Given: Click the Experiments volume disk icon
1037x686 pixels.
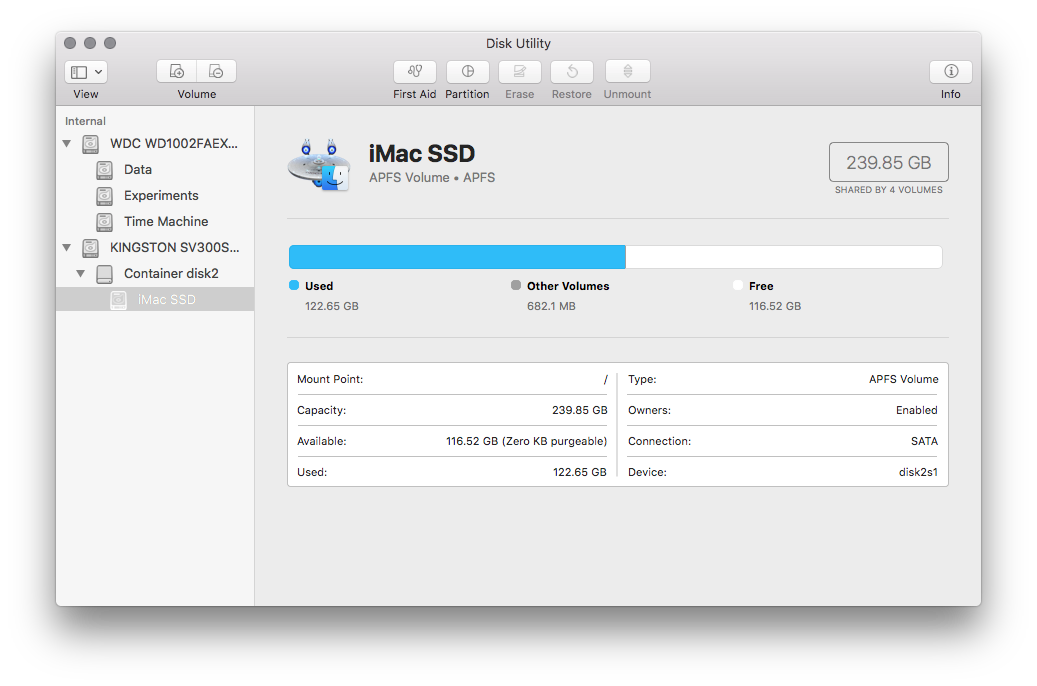Looking at the screenshot, I should (104, 196).
